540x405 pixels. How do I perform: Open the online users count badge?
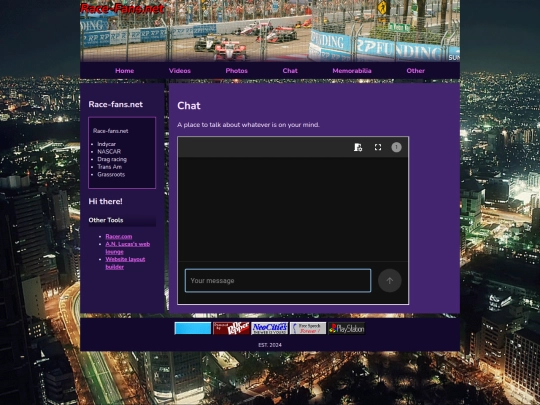(396, 147)
